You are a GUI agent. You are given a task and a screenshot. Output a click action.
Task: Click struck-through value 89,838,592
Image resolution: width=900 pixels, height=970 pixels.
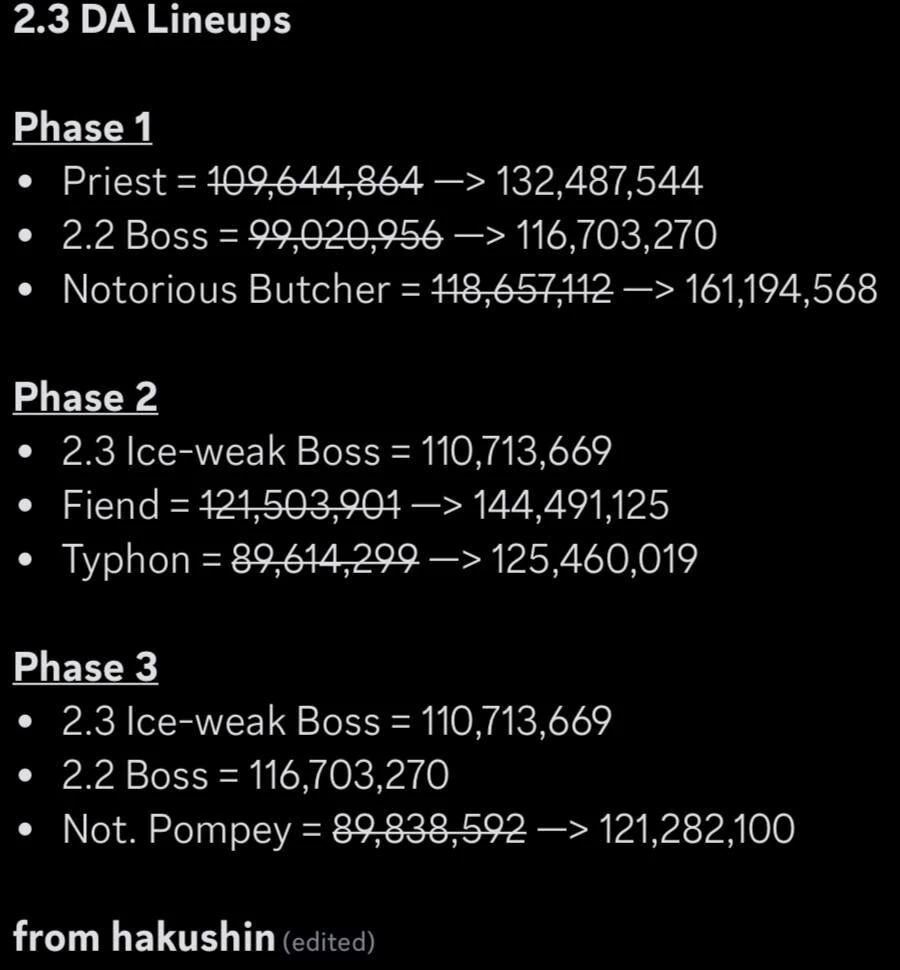click(429, 830)
